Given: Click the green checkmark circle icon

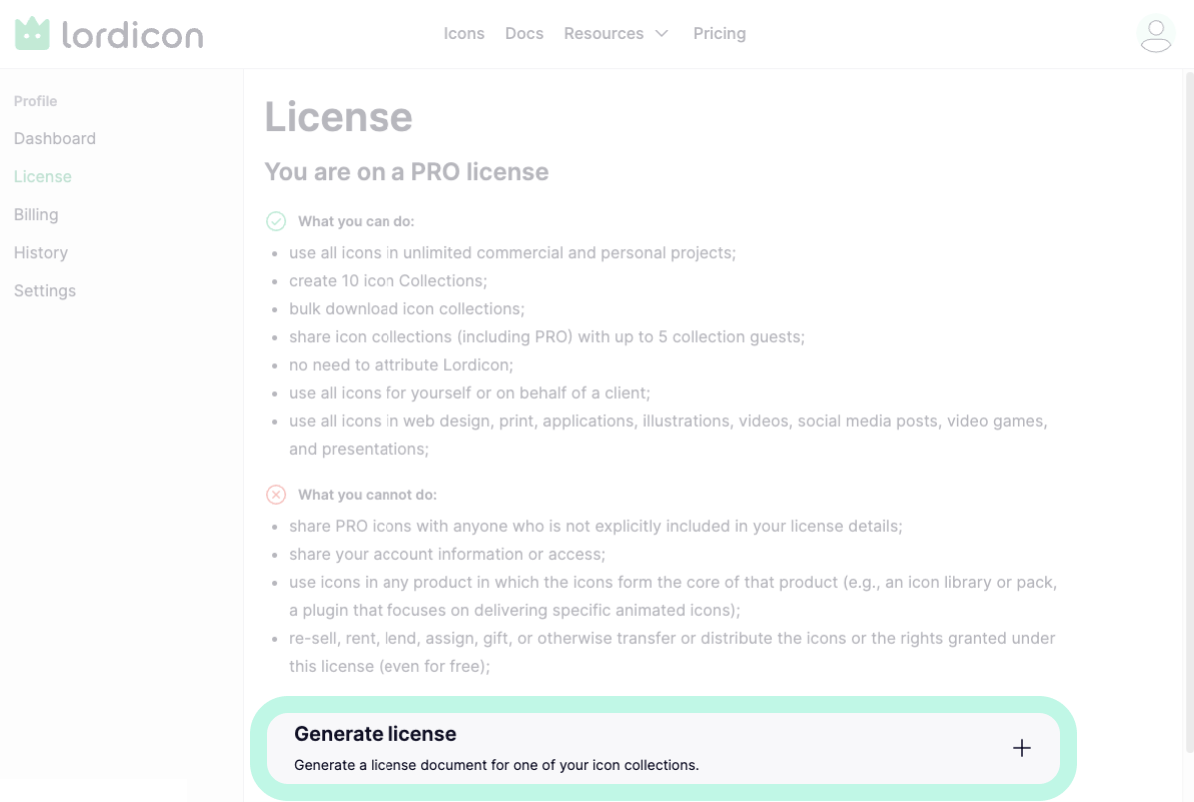Looking at the screenshot, I should (276, 221).
